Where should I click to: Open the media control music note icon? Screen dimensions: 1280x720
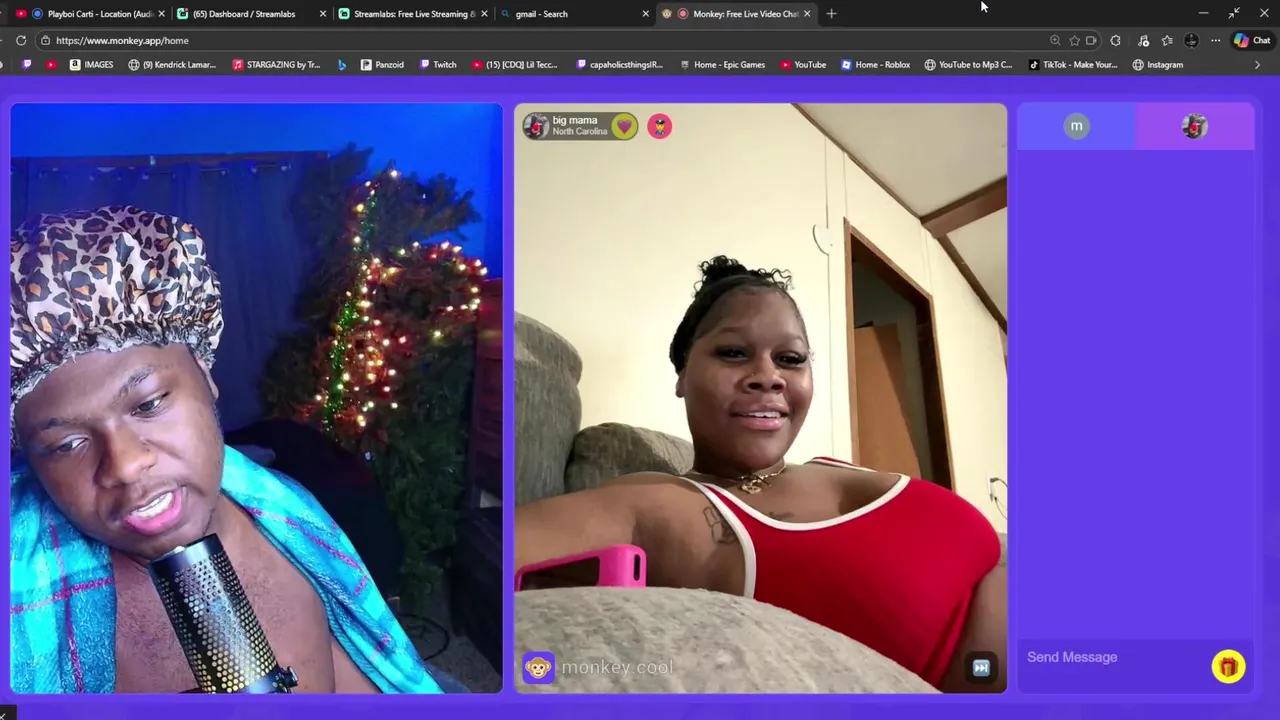tap(1143, 41)
